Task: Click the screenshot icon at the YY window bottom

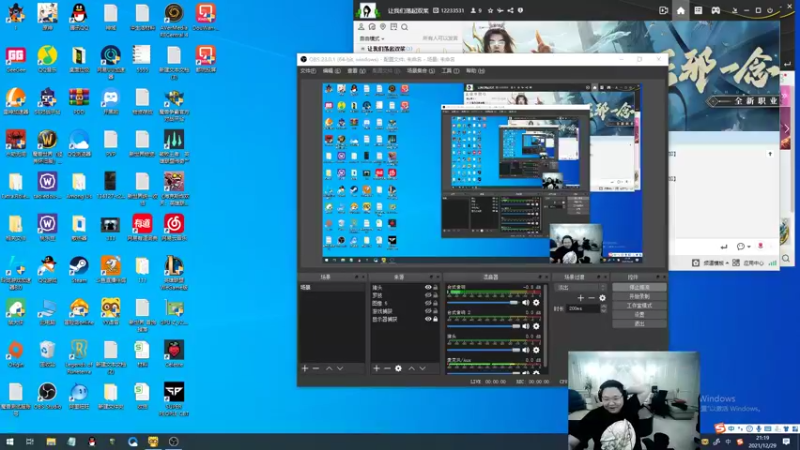Action: (x=695, y=263)
